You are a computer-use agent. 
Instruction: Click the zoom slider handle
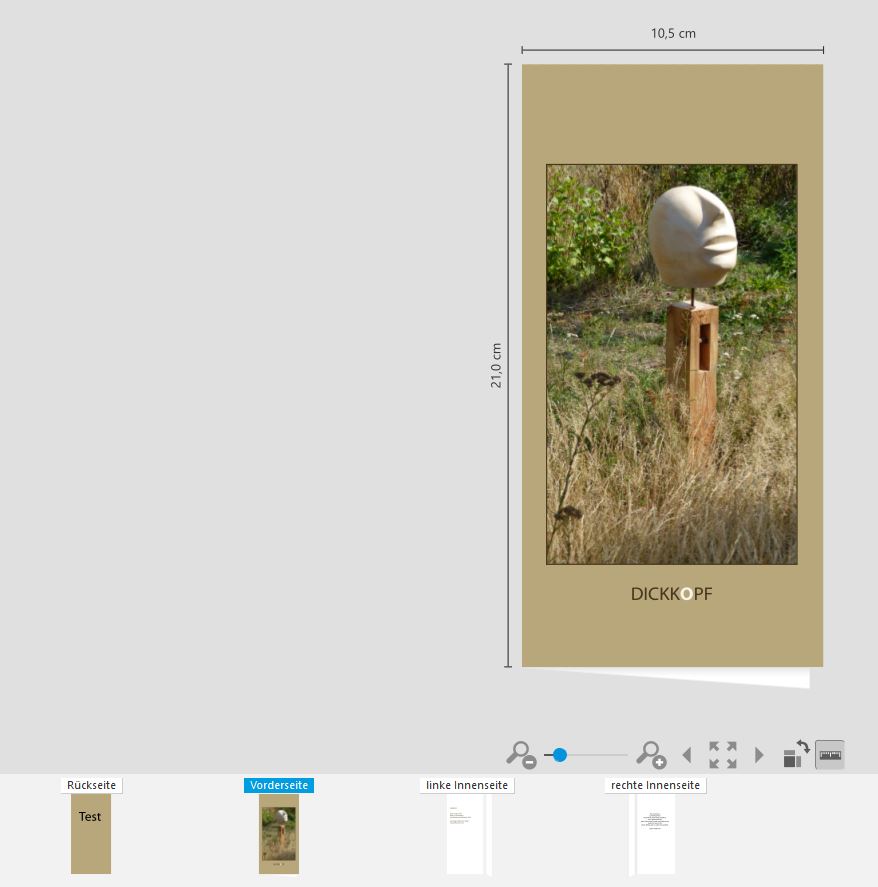pyautogui.click(x=560, y=755)
